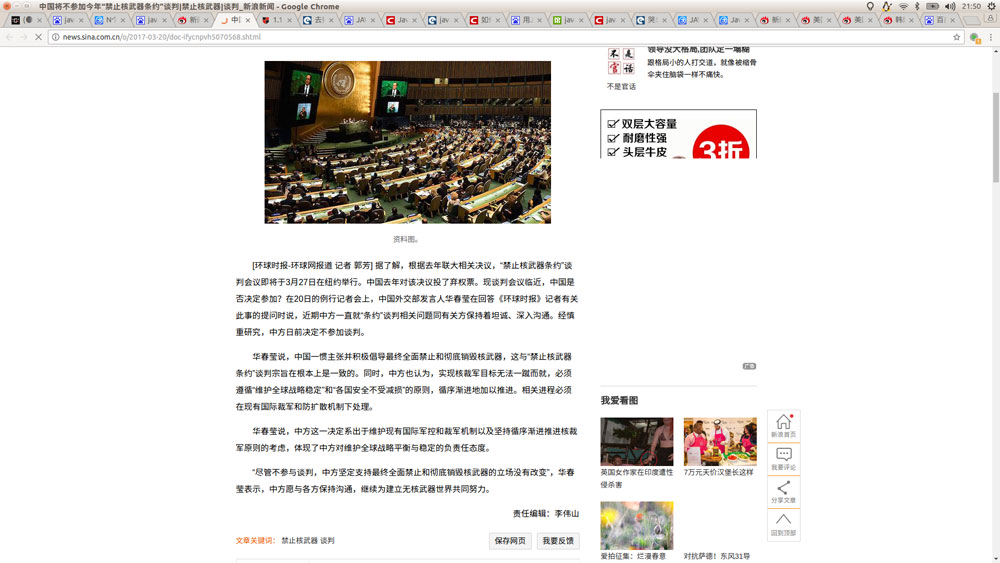
Task: Click the pink-apron burger event thumbnail
Action: (x=720, y=441)
